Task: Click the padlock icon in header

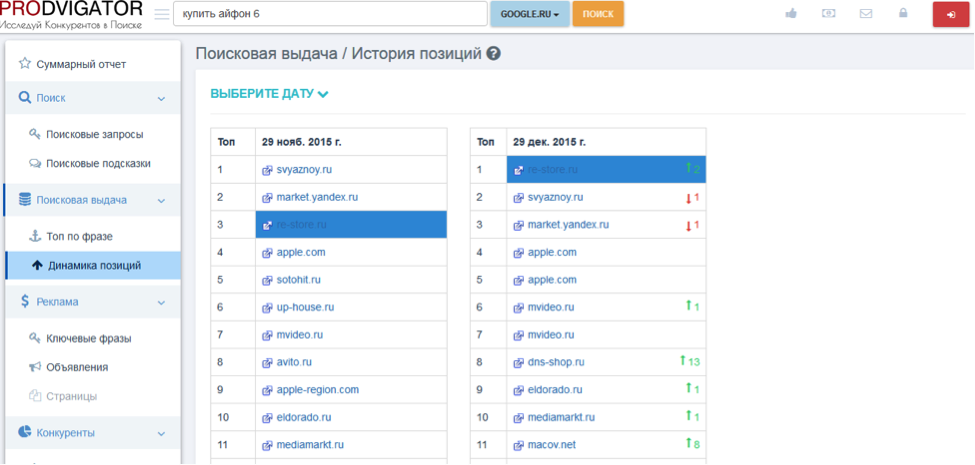Action: (903, 13)
